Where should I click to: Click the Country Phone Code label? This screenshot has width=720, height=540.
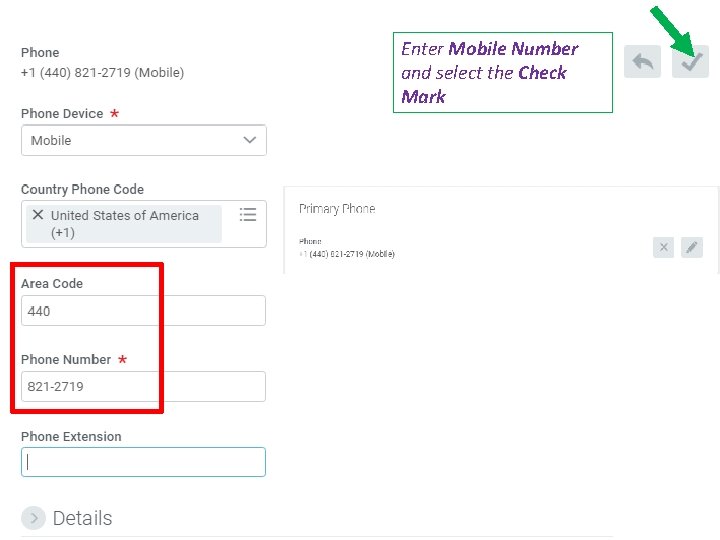tap(82, 189)
